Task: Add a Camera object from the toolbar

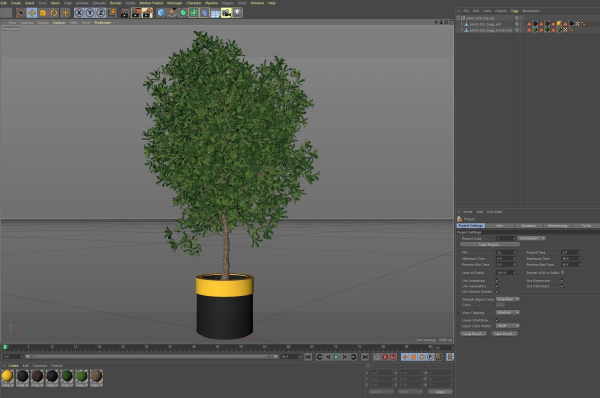Action: (x=226, y=13)
